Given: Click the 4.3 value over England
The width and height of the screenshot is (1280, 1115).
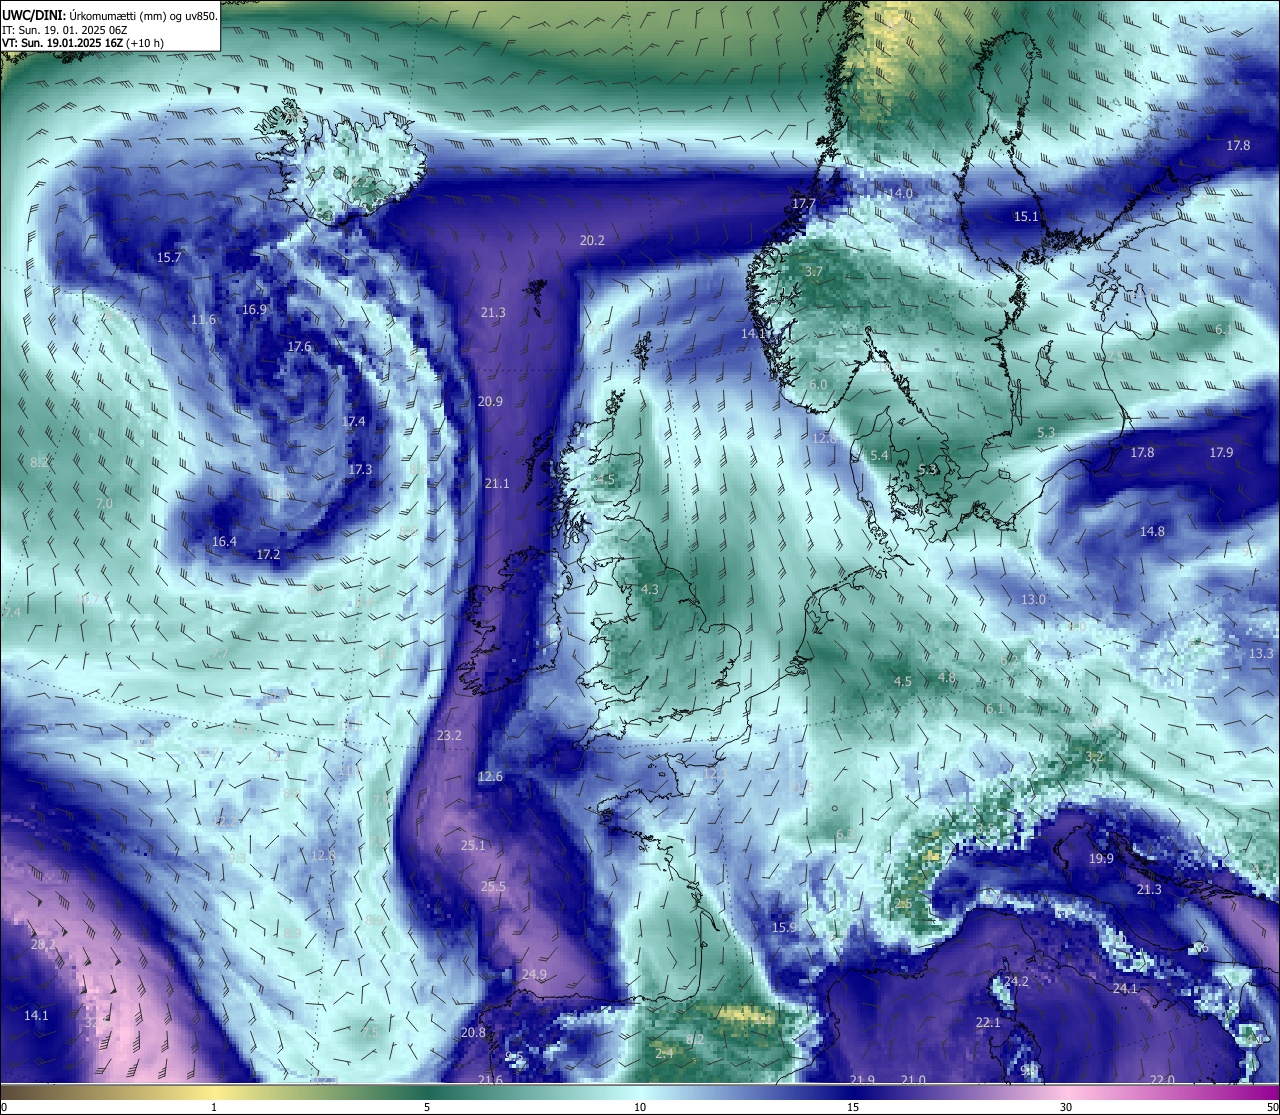Looking at the screenshot, I should [649, 589].
